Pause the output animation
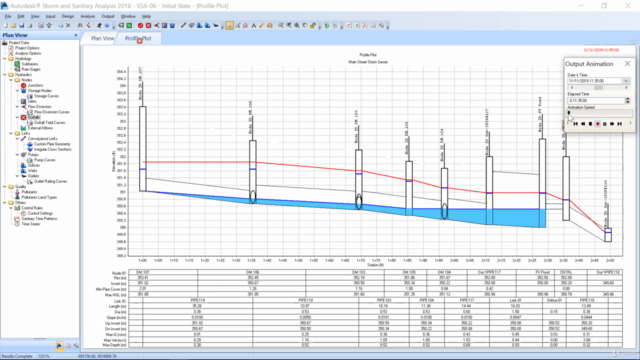This screenshot has width=640, height=360. click(604, 124)
